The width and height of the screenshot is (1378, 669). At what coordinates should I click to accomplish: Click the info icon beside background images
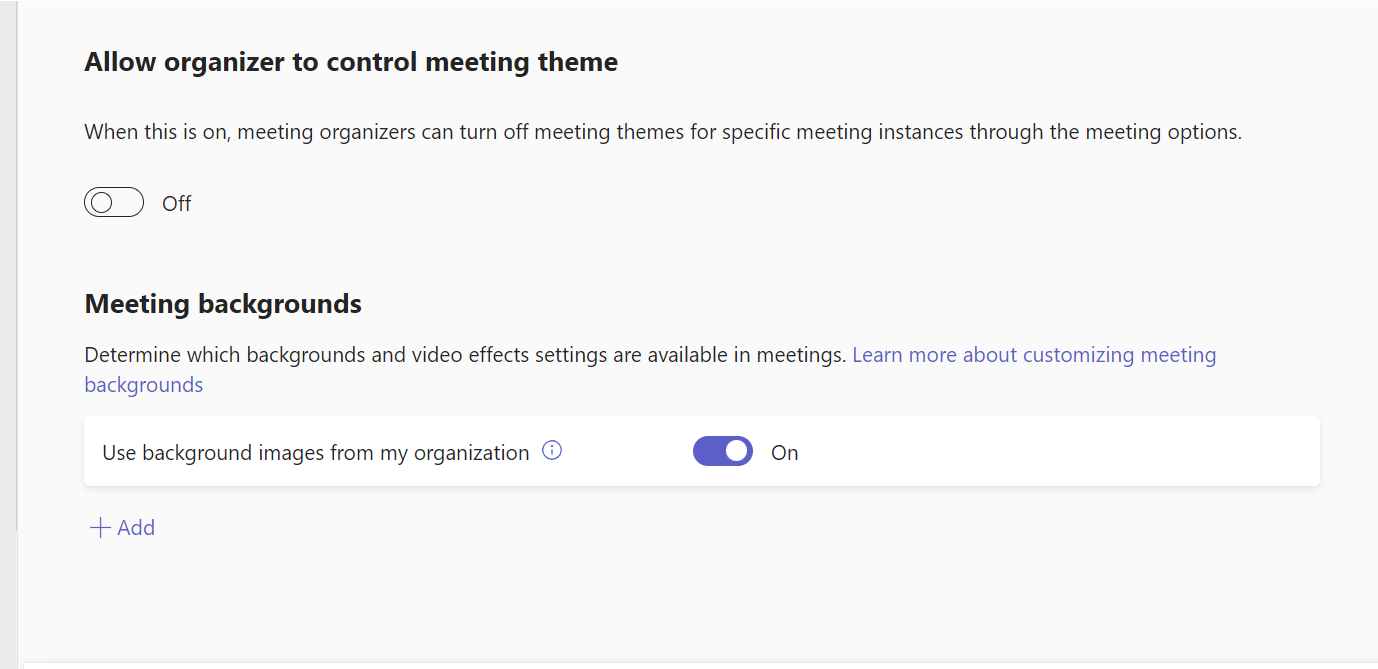tap(552, 451)
